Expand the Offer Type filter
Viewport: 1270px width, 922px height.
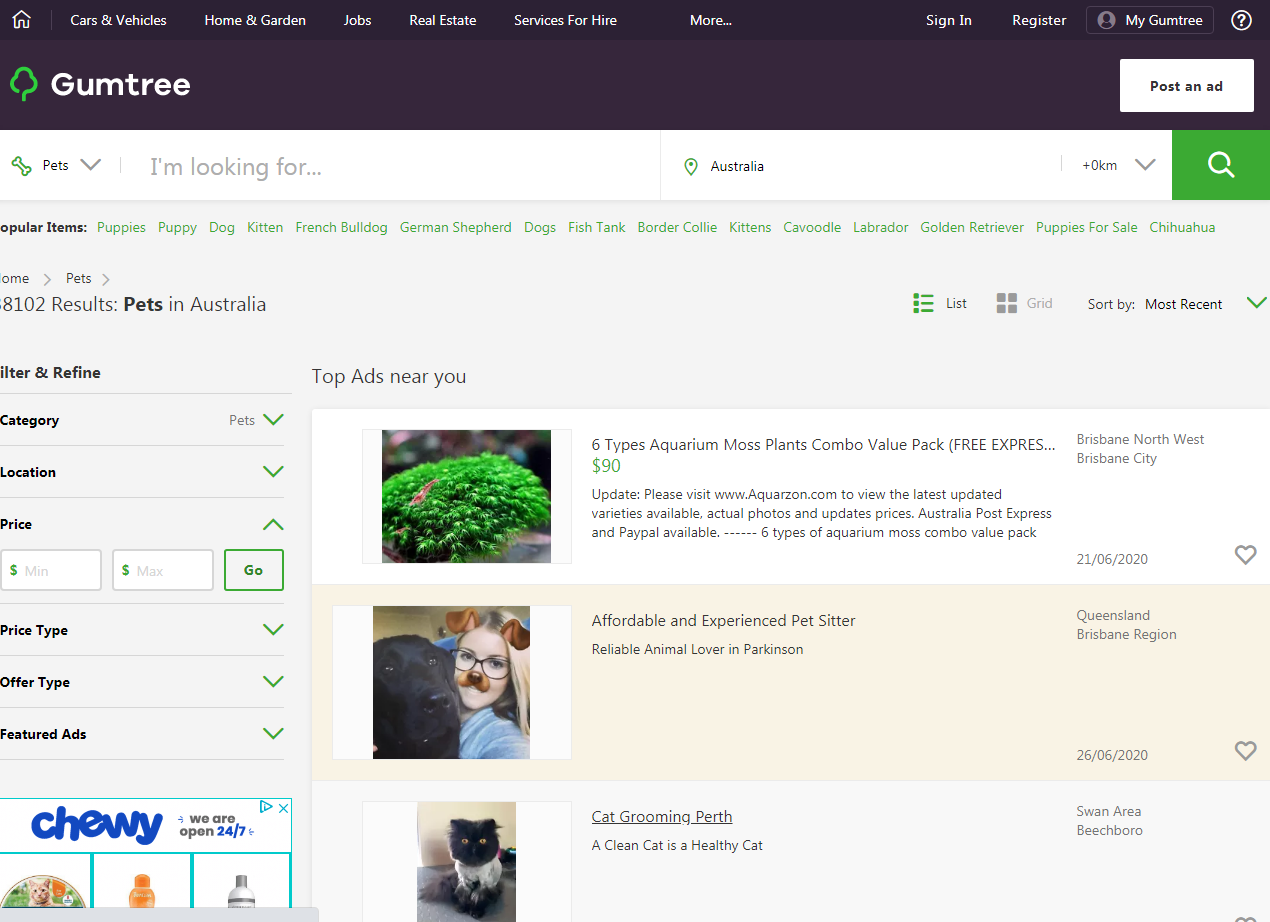coord(271,681)
